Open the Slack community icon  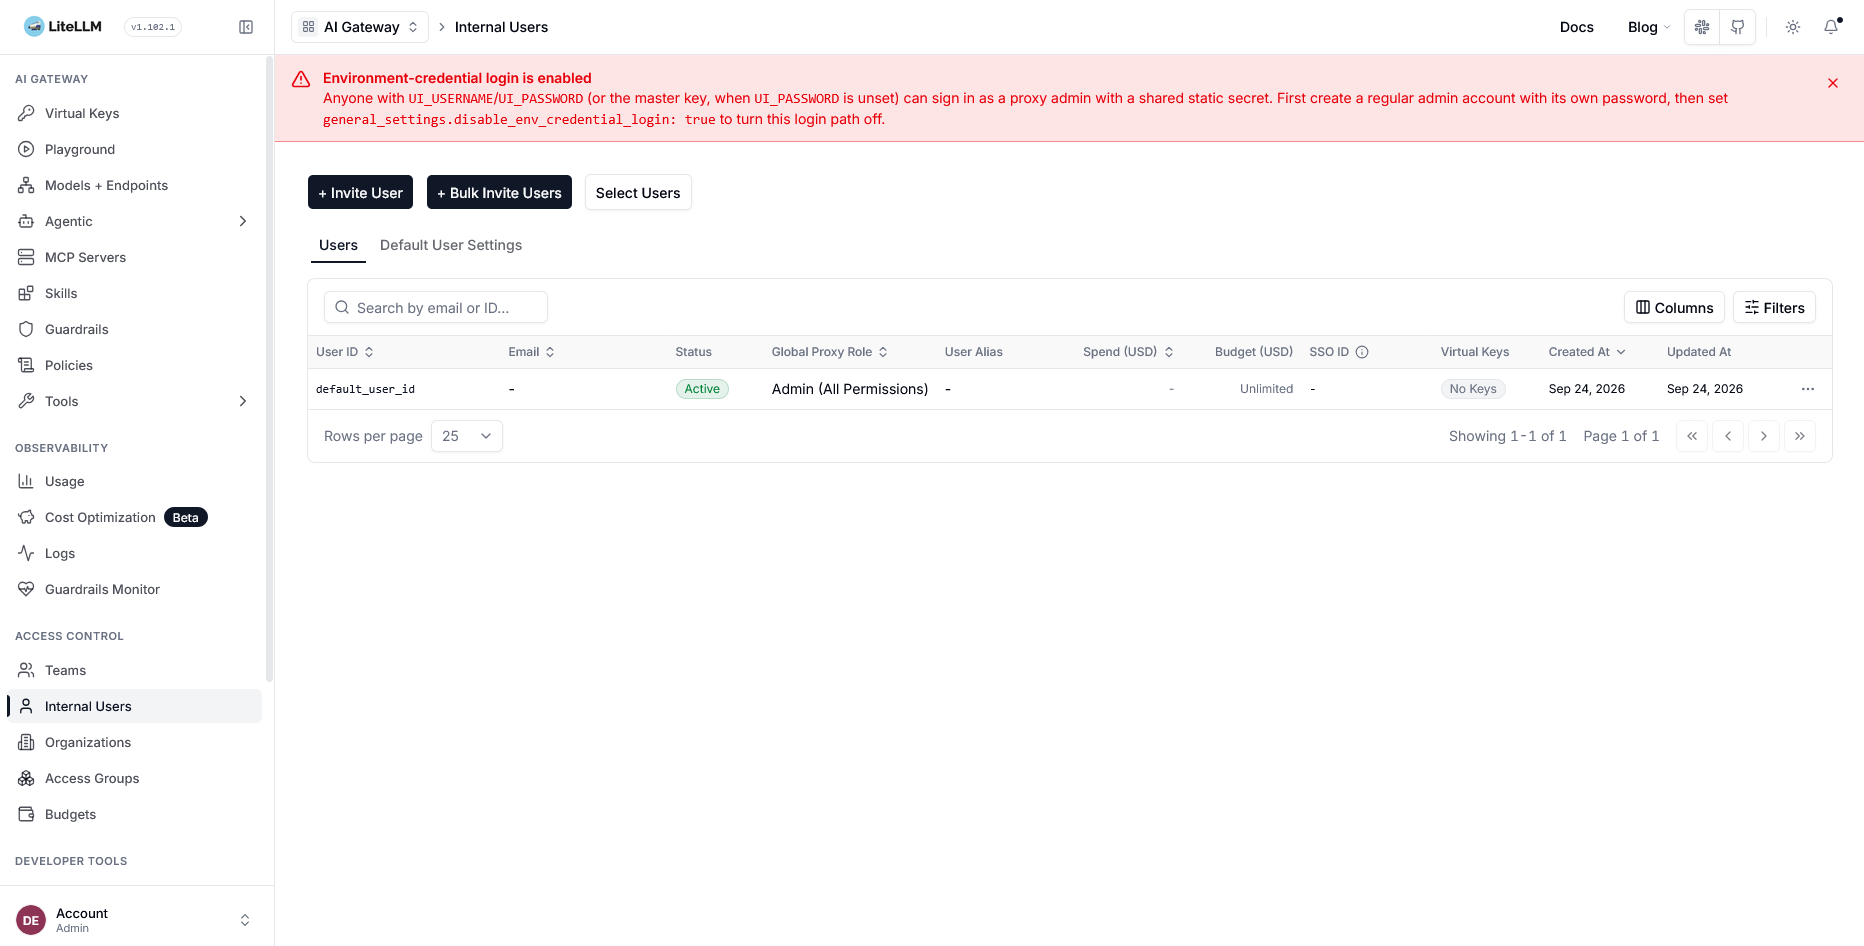click(1702, 27)
